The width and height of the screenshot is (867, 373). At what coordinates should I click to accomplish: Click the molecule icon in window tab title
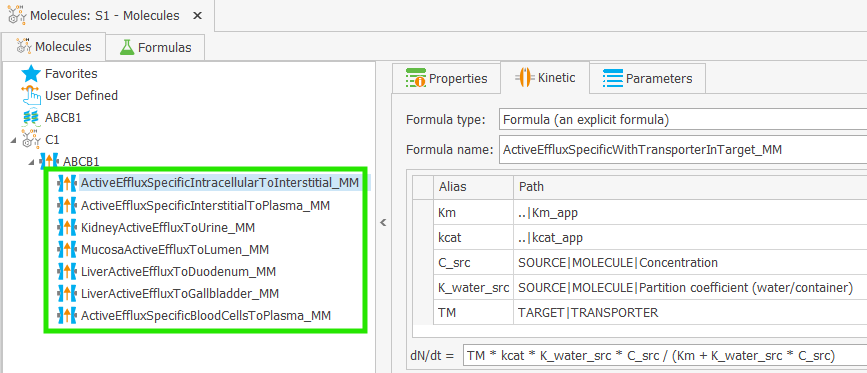[17, 15]
